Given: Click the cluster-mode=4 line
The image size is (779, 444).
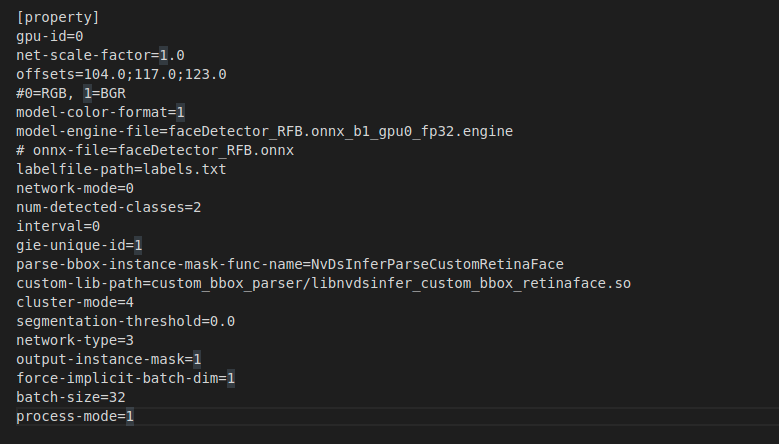Looking at the screenshot, I should pyautogui.click(x=75, y=302).
